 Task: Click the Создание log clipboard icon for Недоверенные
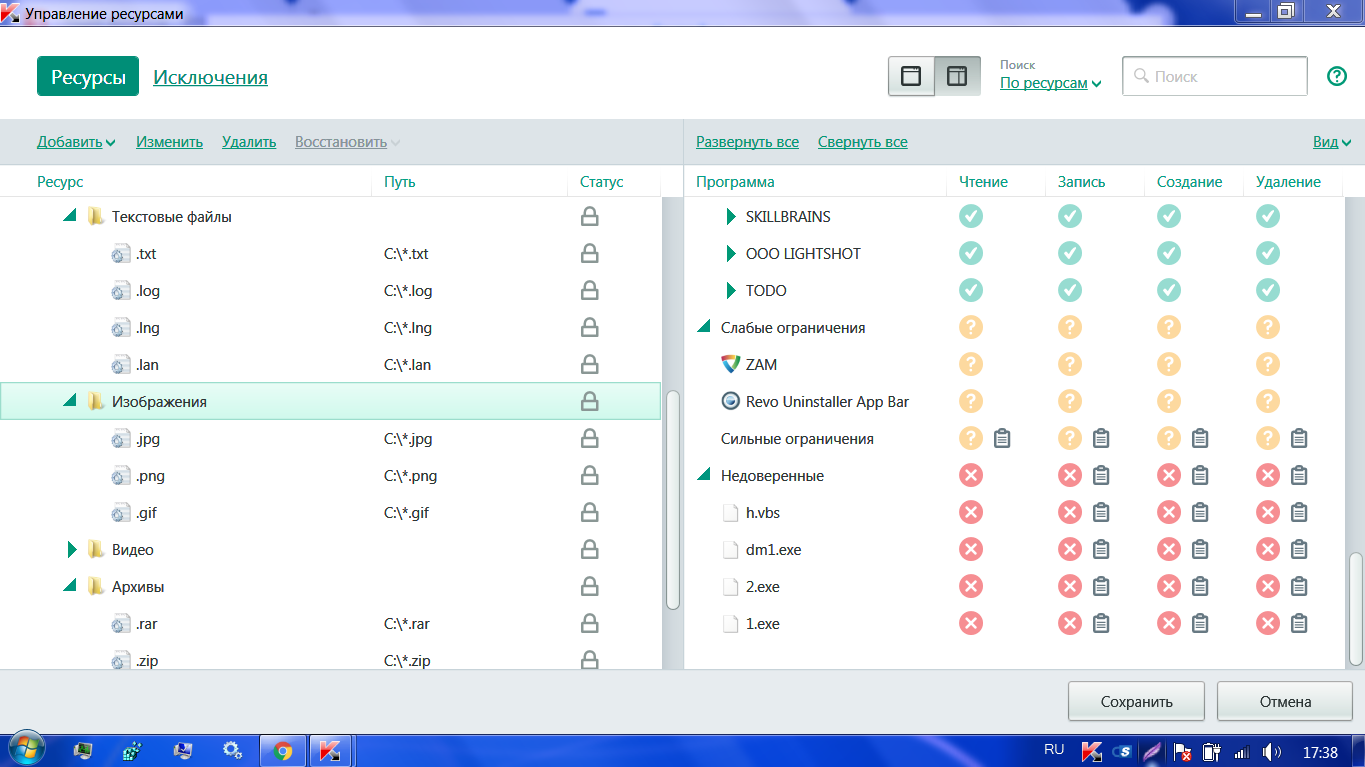pyautogui.click(x=1200, y=475)
